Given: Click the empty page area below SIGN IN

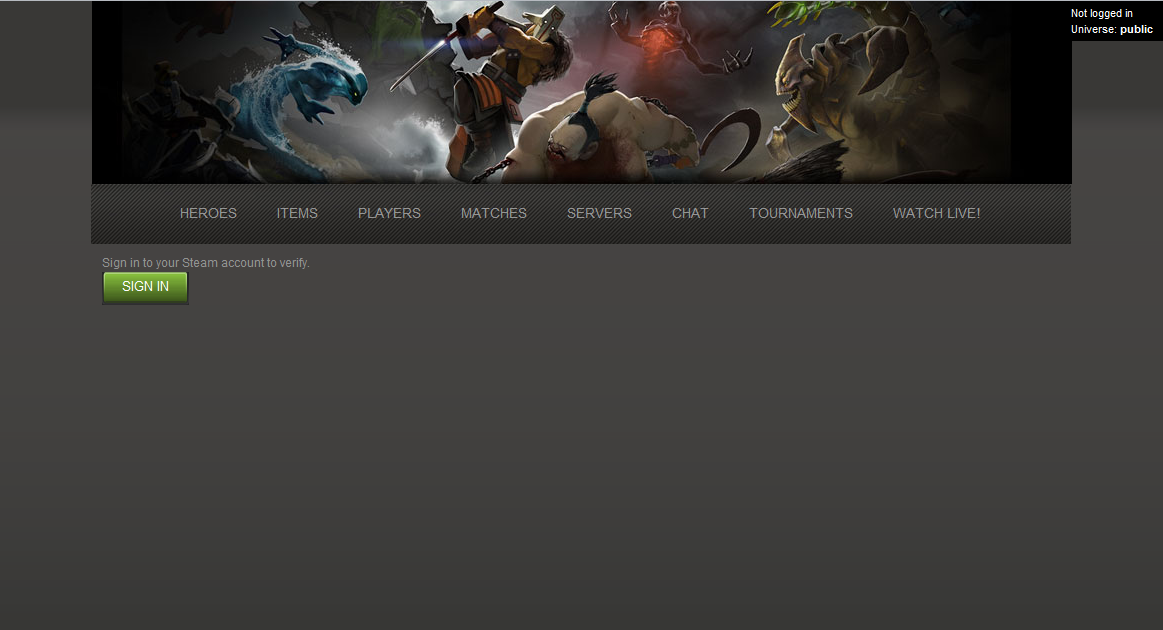Looking at the screenshot, I should [x=580, y=450].
